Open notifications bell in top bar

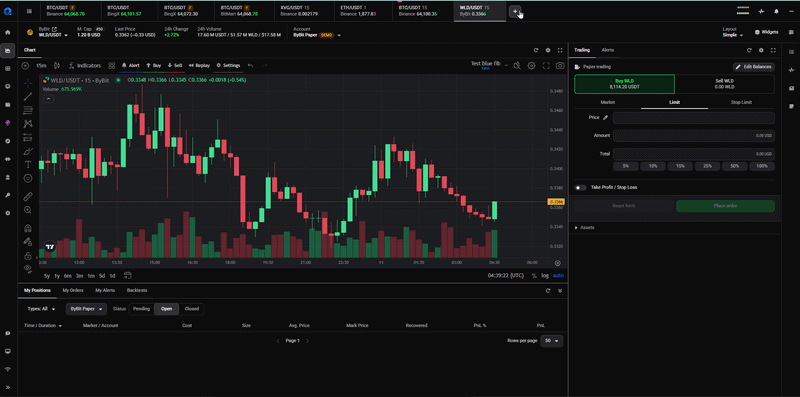tap(777, 11)
